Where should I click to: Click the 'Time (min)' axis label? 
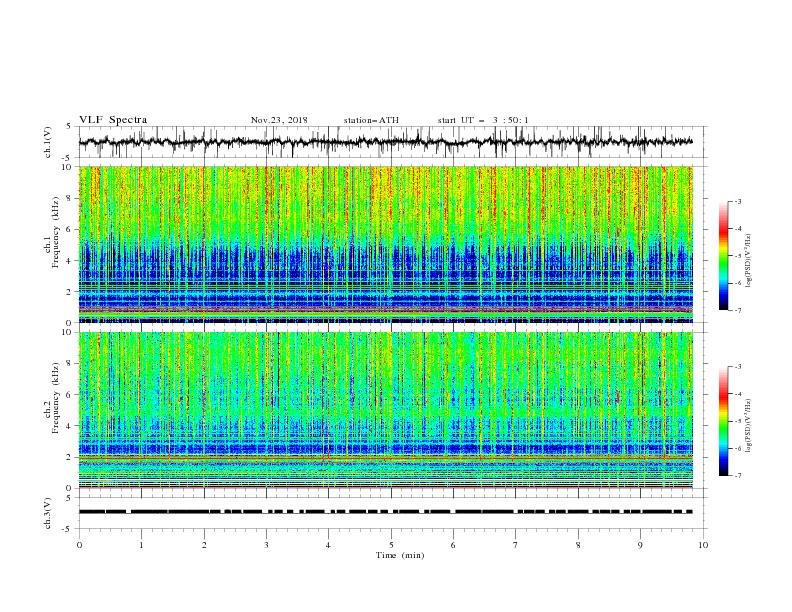point(400,555)
